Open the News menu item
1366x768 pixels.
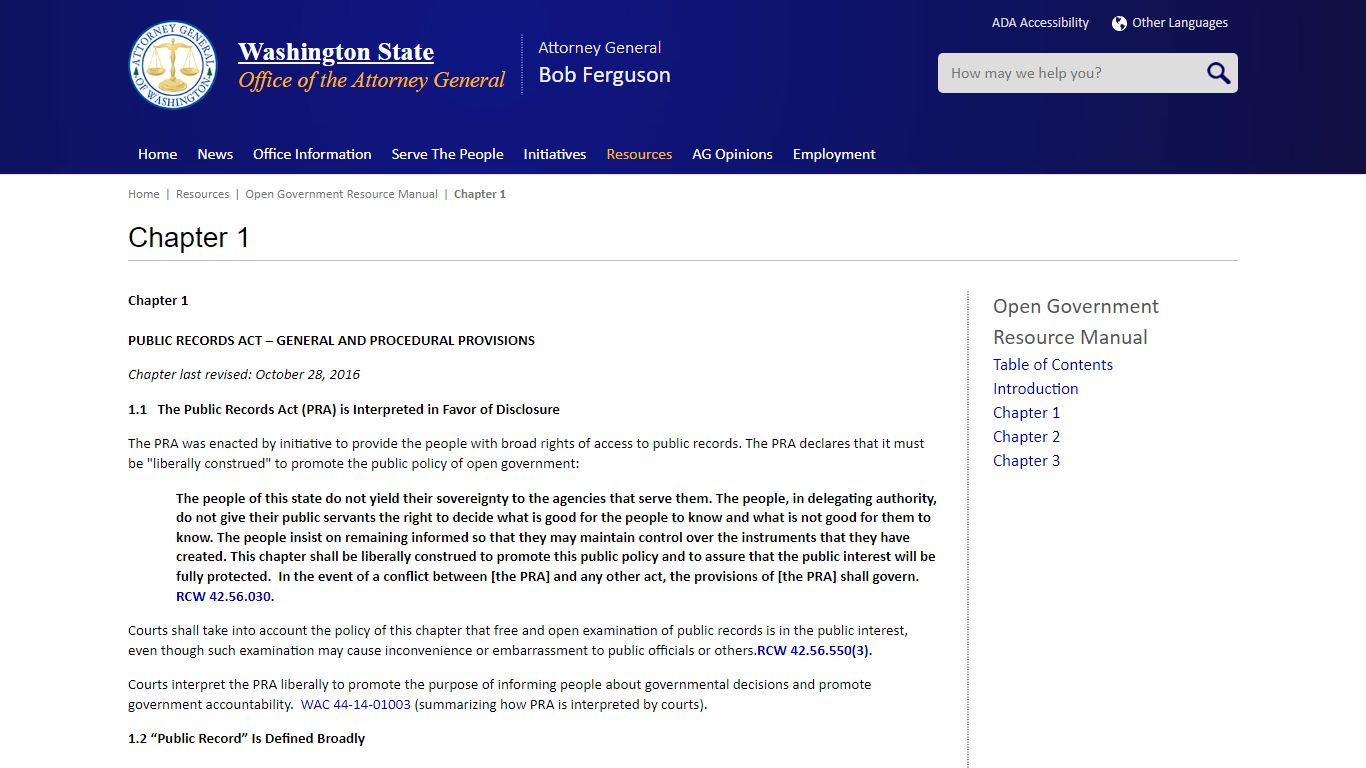[x=215, y=154]
